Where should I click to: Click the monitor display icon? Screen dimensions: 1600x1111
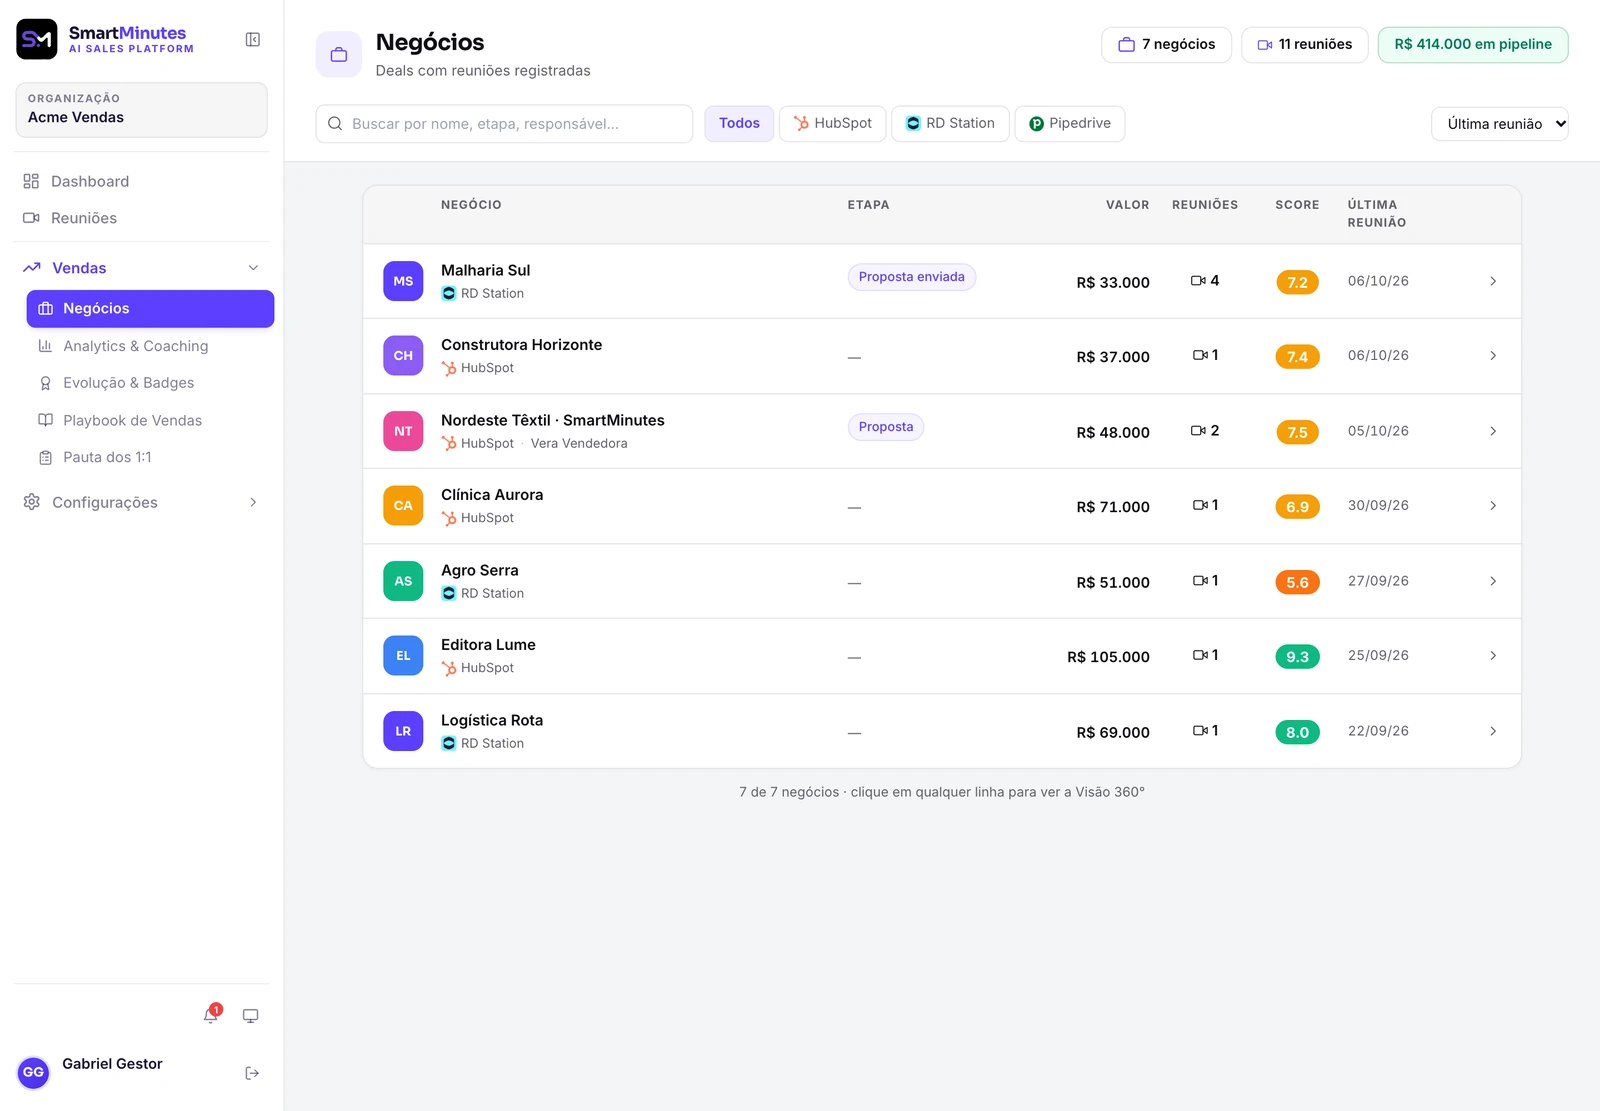tap(251, 1016)
